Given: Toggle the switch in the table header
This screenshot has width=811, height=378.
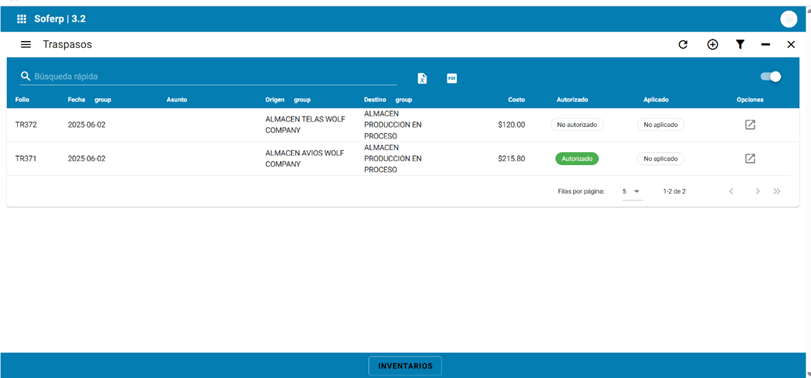Looking at the screenshot, I should tap(771, 77).
